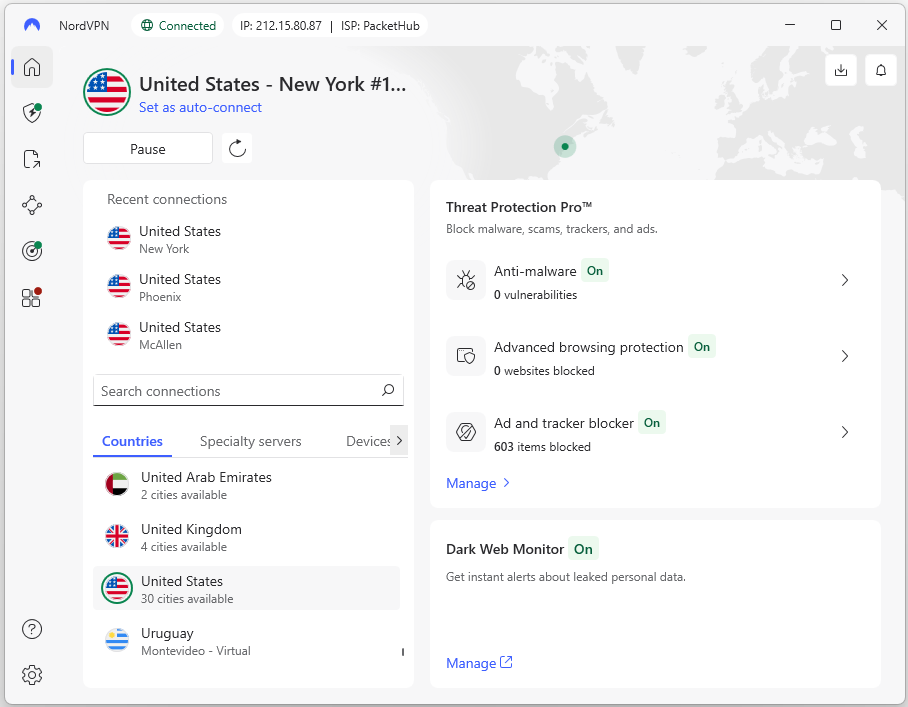
Task: Click the IP: 212.15.80.87 text
Action: coord(281,25)
